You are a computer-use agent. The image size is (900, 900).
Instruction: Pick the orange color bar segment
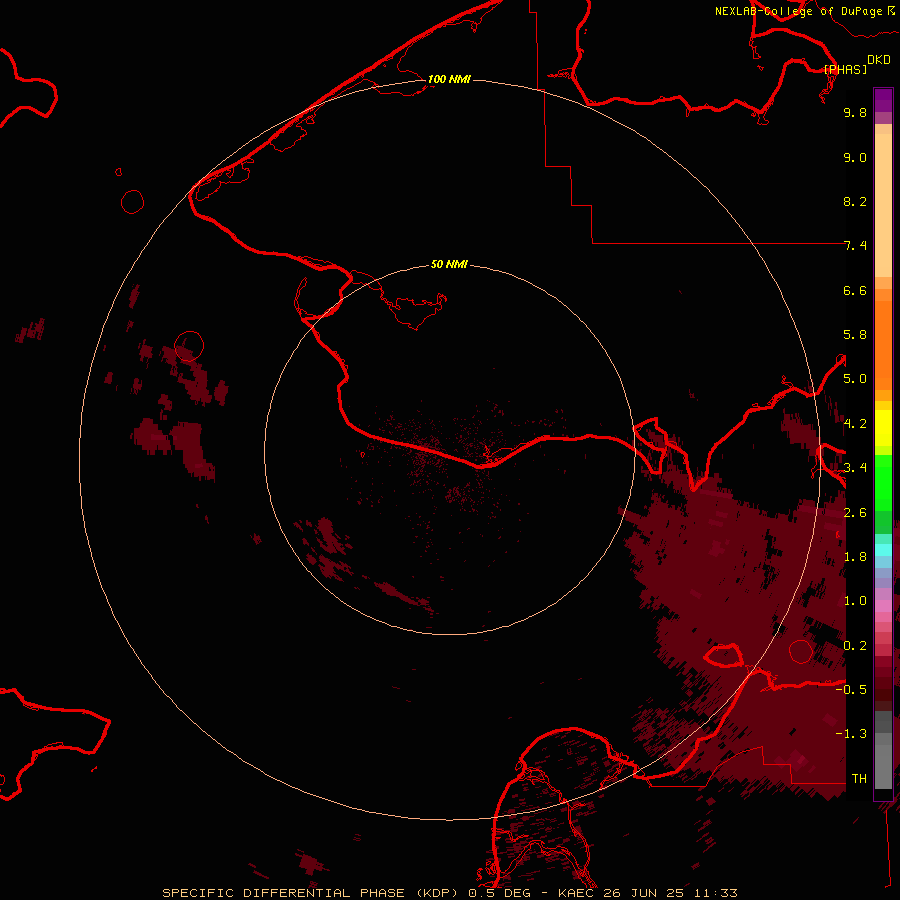883,345
